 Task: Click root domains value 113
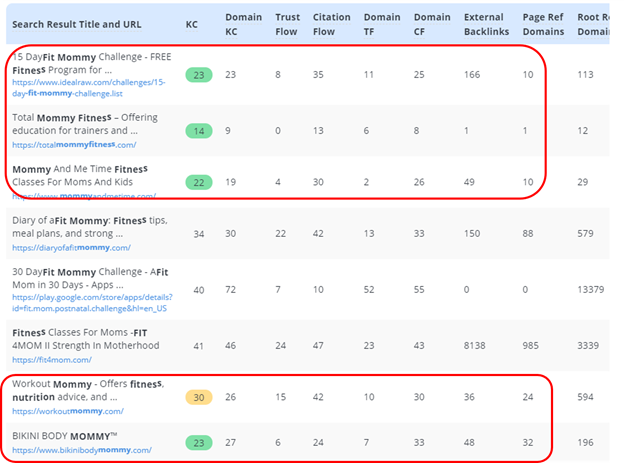[x=585, y=74]
